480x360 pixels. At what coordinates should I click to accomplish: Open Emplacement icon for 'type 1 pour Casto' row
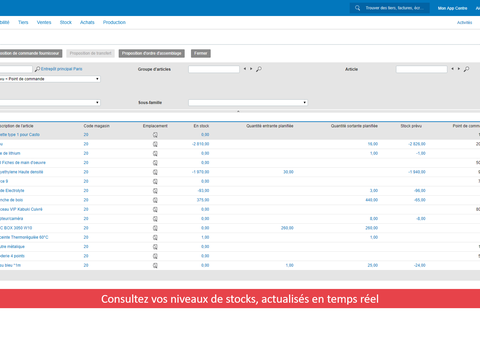point(155,135)
